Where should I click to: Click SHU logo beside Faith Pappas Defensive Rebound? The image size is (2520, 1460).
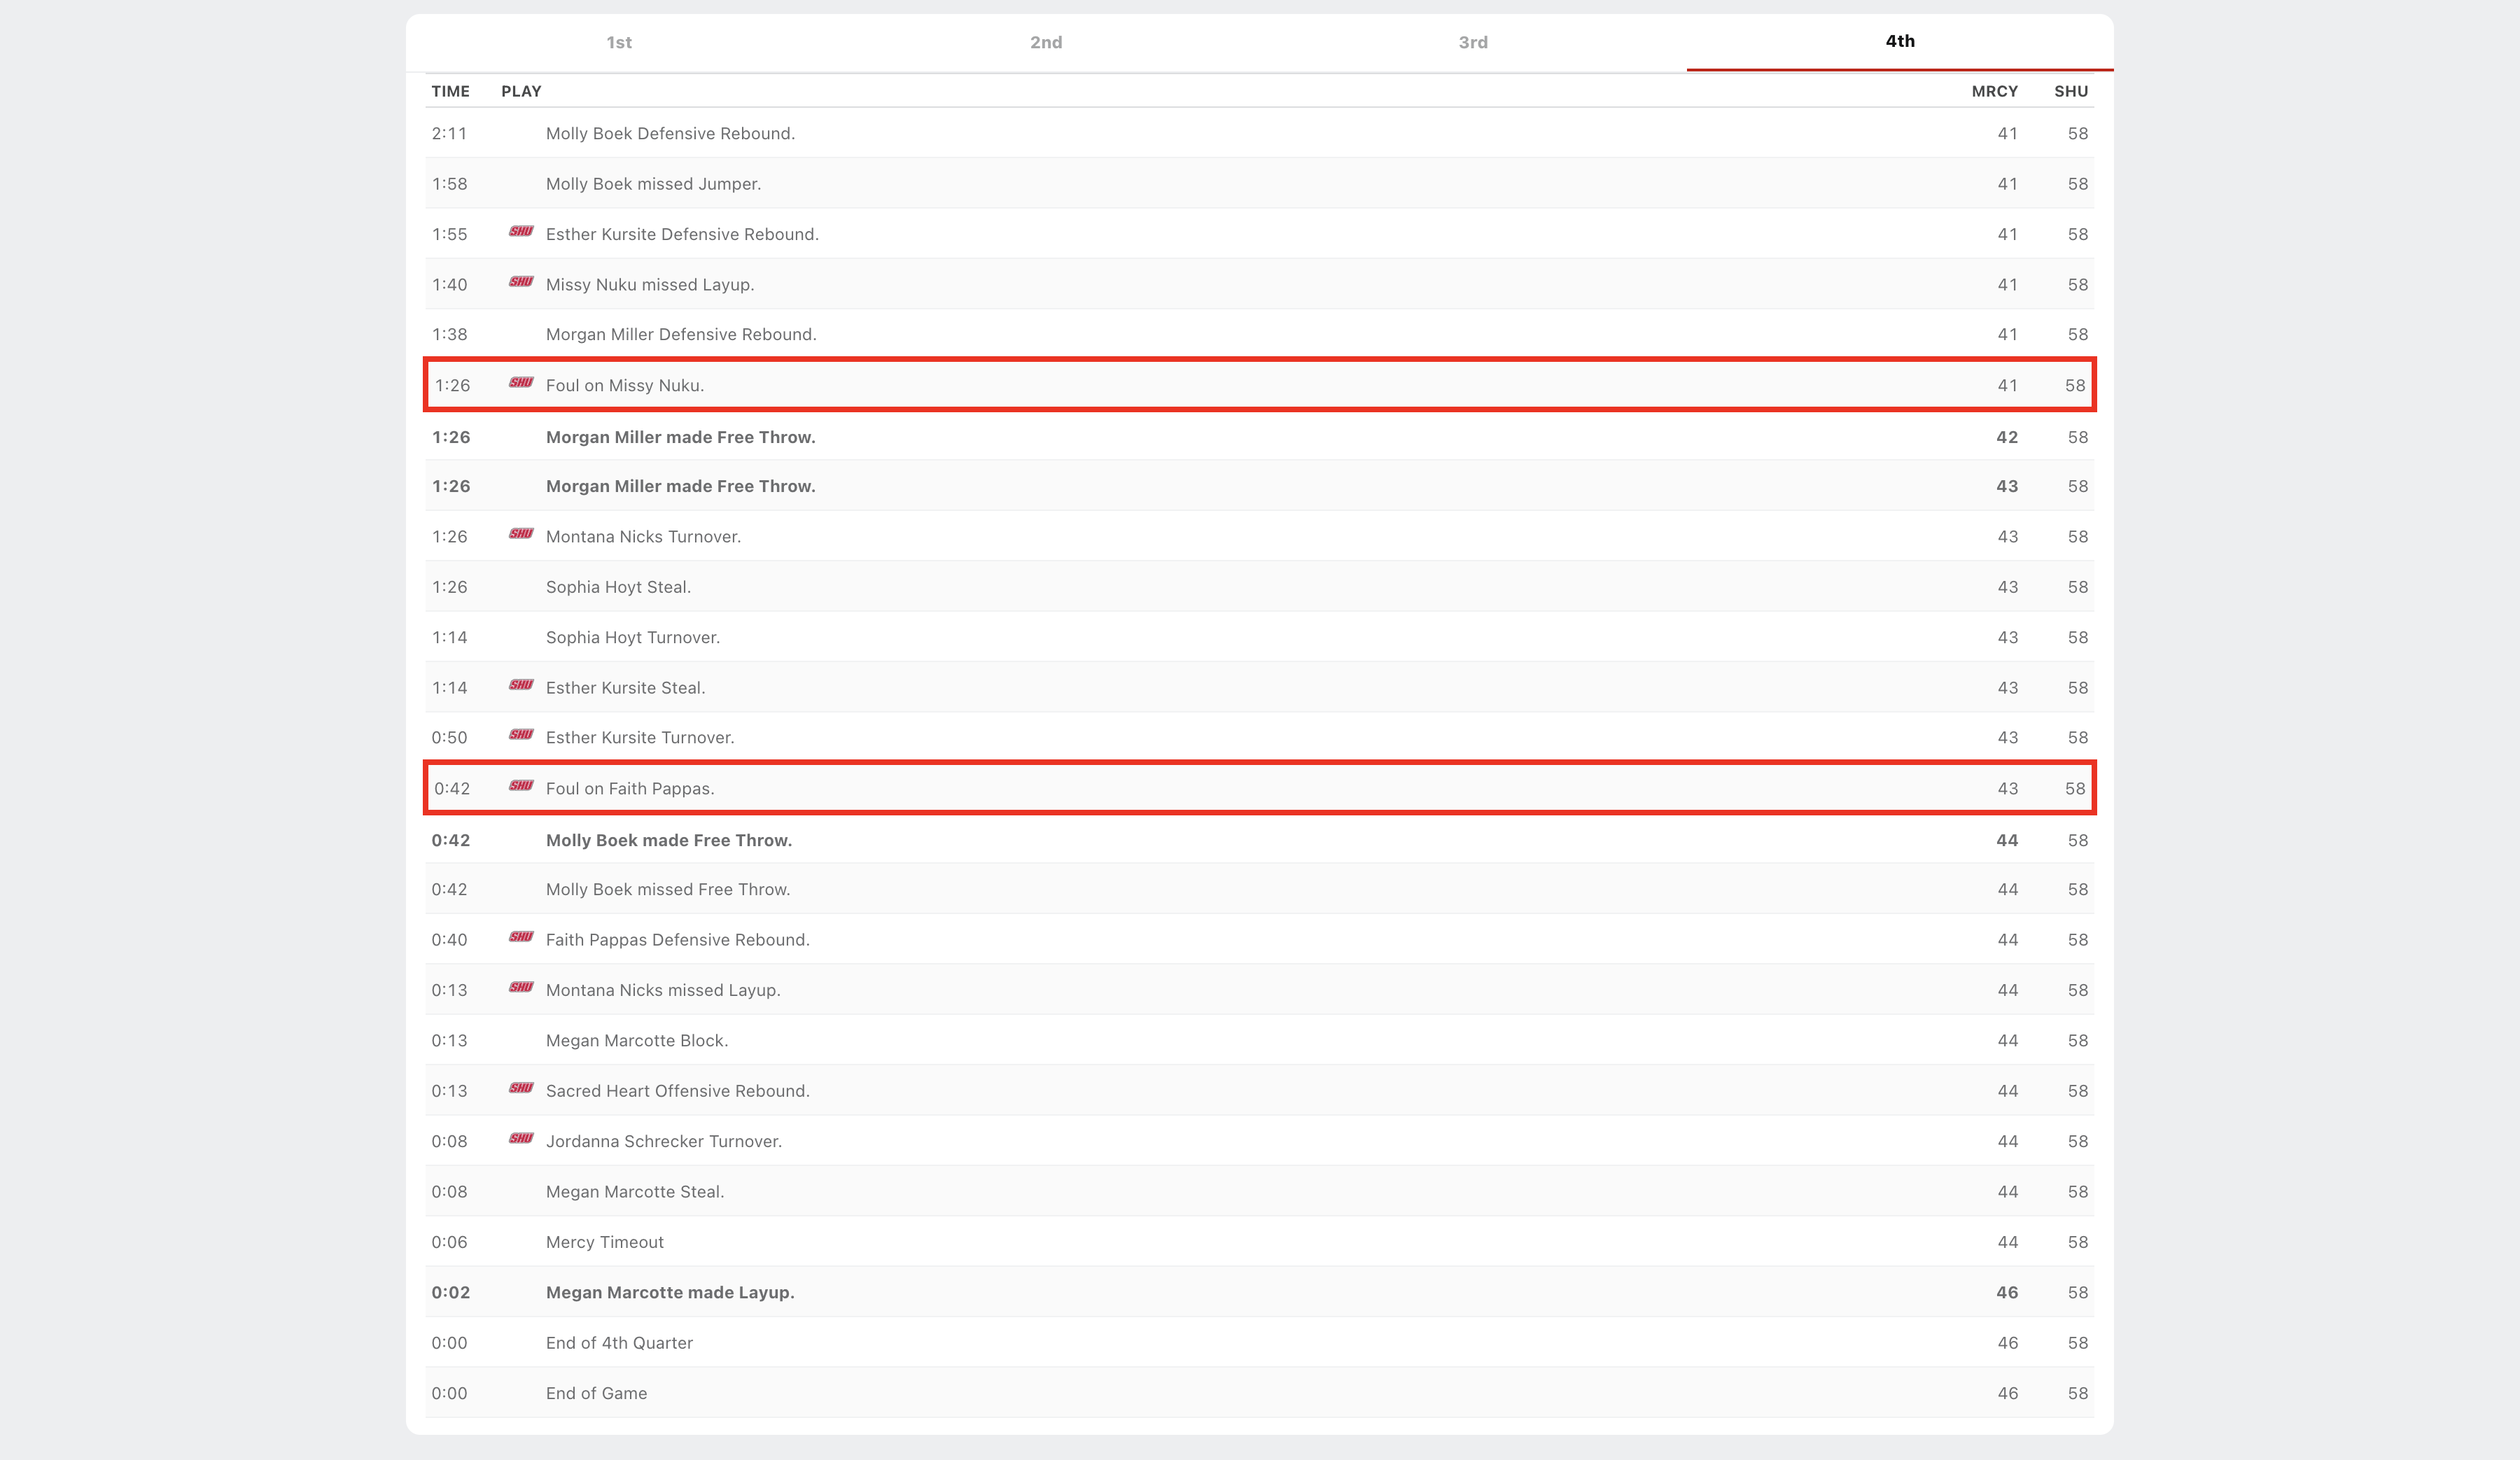click(521, 937)
